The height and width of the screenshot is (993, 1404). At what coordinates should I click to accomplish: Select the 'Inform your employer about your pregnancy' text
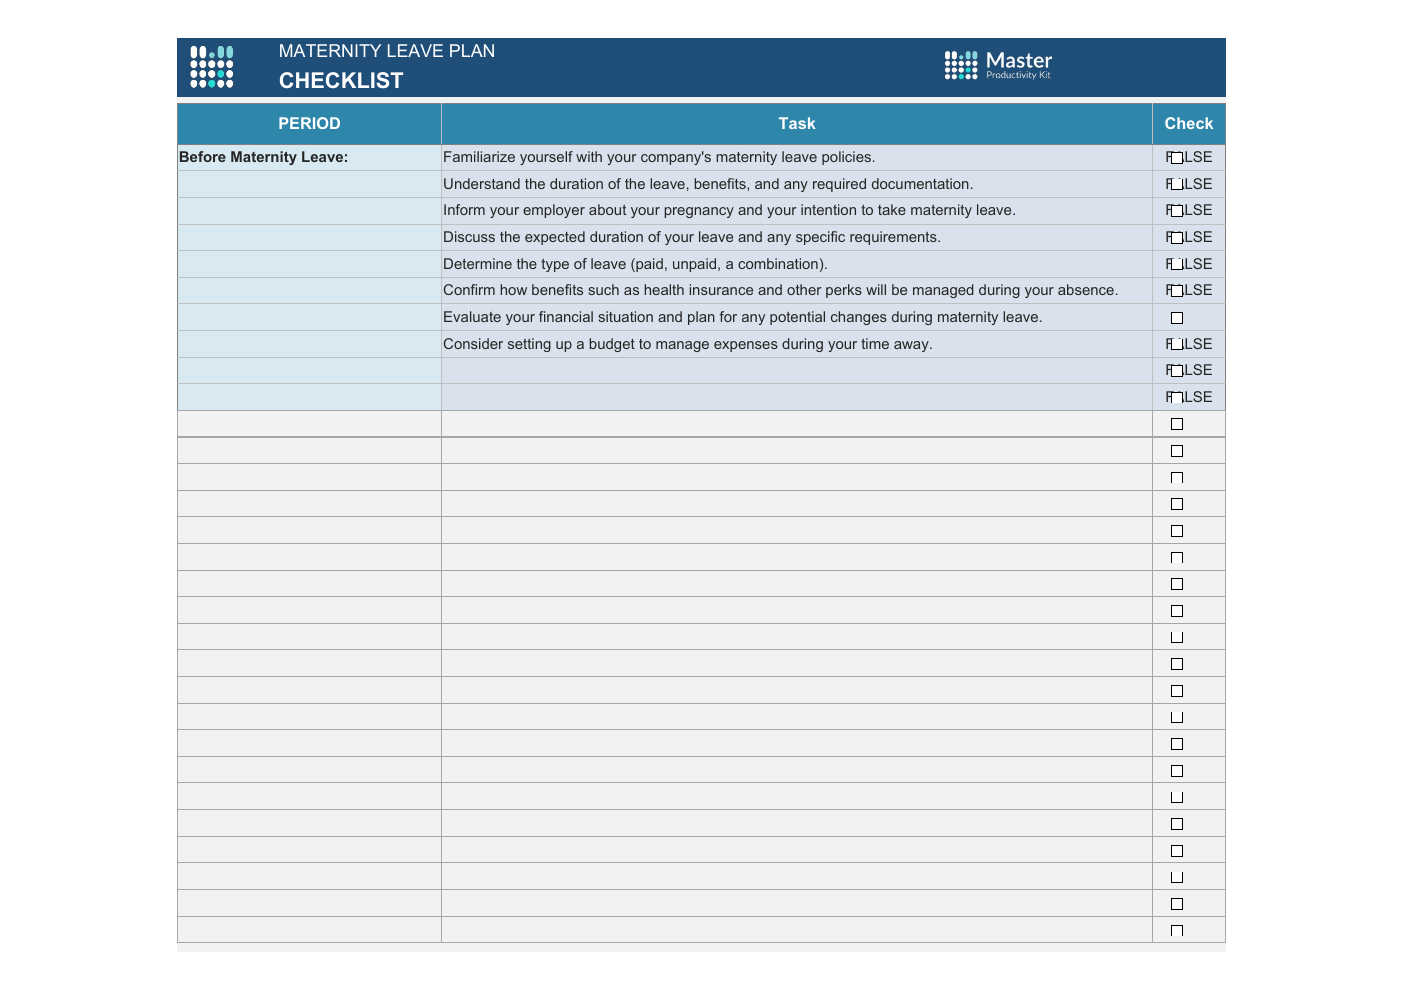point(729,210)
